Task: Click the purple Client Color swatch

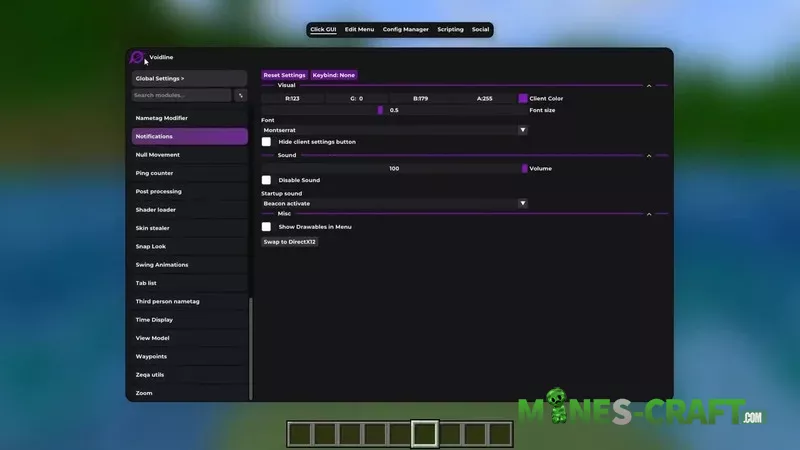Action: tap(523, 99)
